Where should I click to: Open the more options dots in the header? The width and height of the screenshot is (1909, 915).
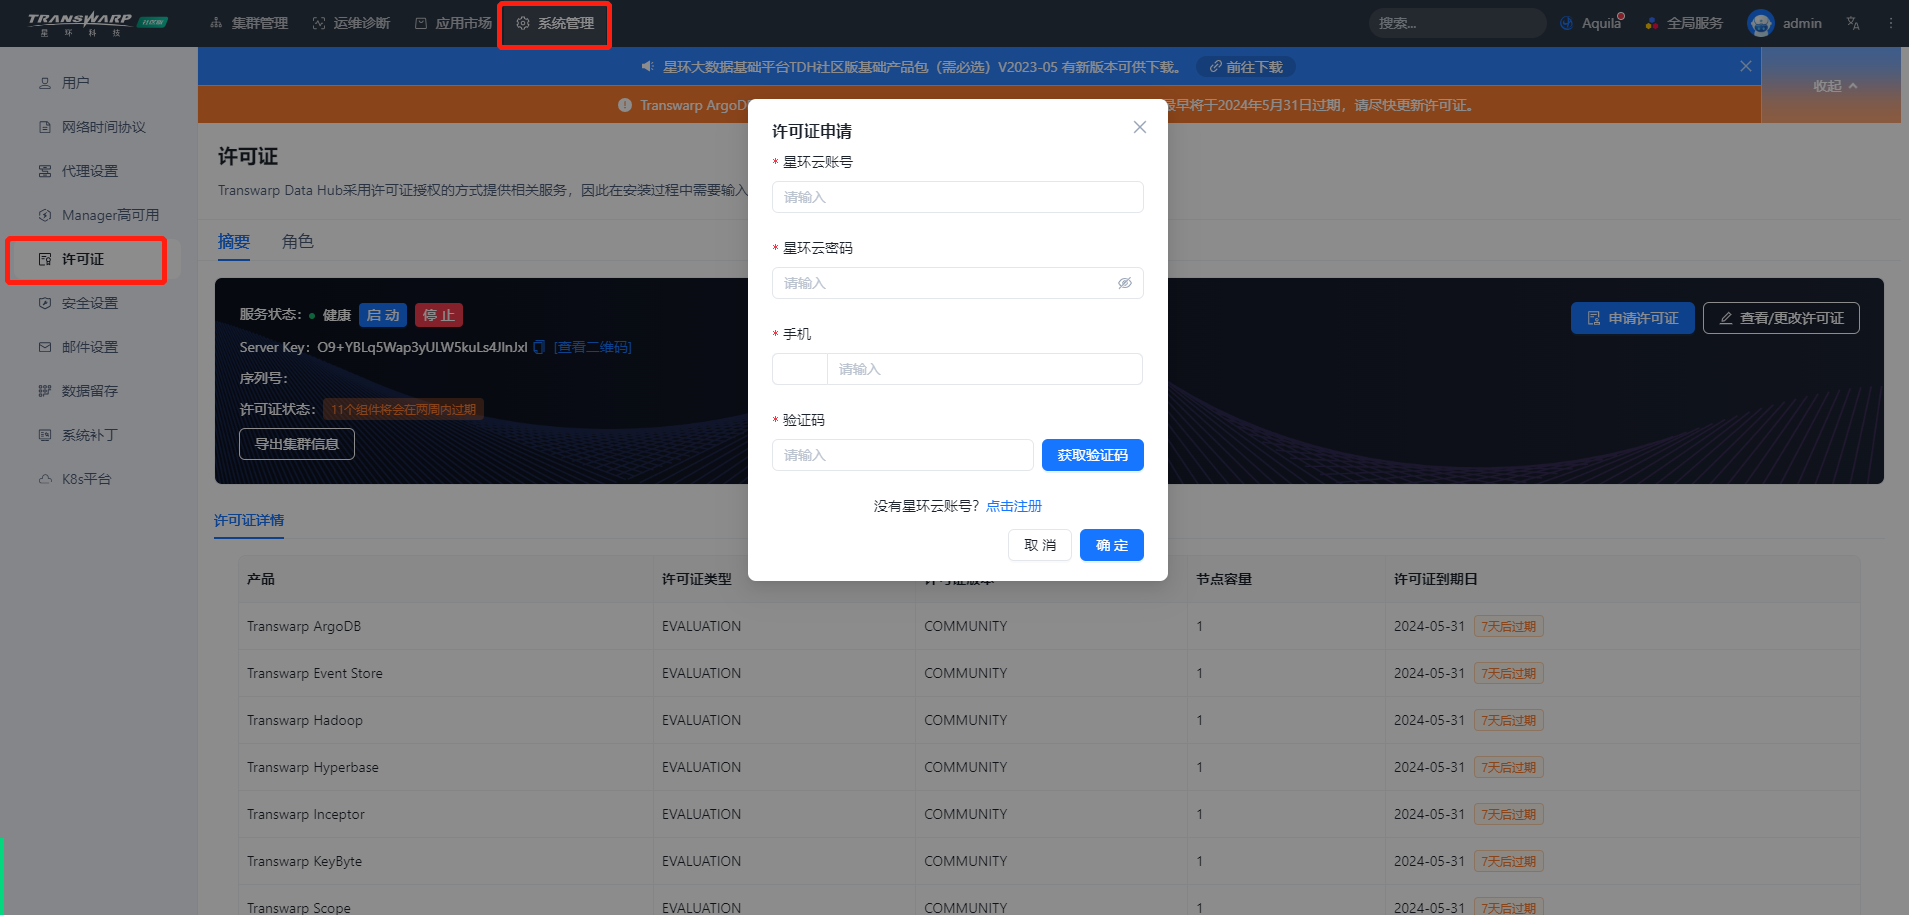tap(1890, 23)
